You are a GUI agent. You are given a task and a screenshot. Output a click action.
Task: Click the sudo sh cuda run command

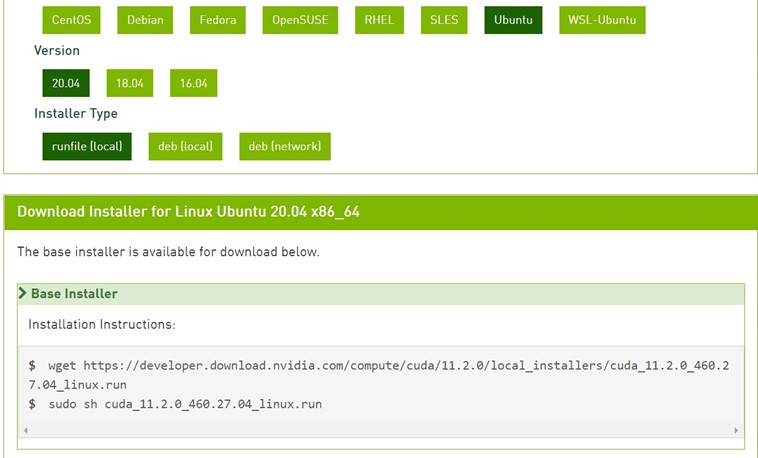[175, 404]
